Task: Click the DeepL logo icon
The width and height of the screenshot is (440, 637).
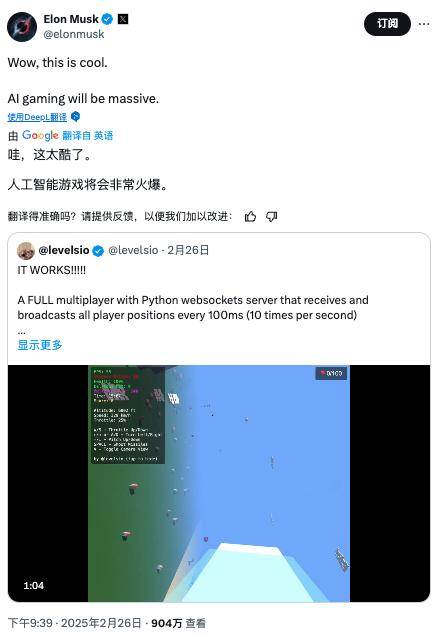Action: click(x=76, y=117)
